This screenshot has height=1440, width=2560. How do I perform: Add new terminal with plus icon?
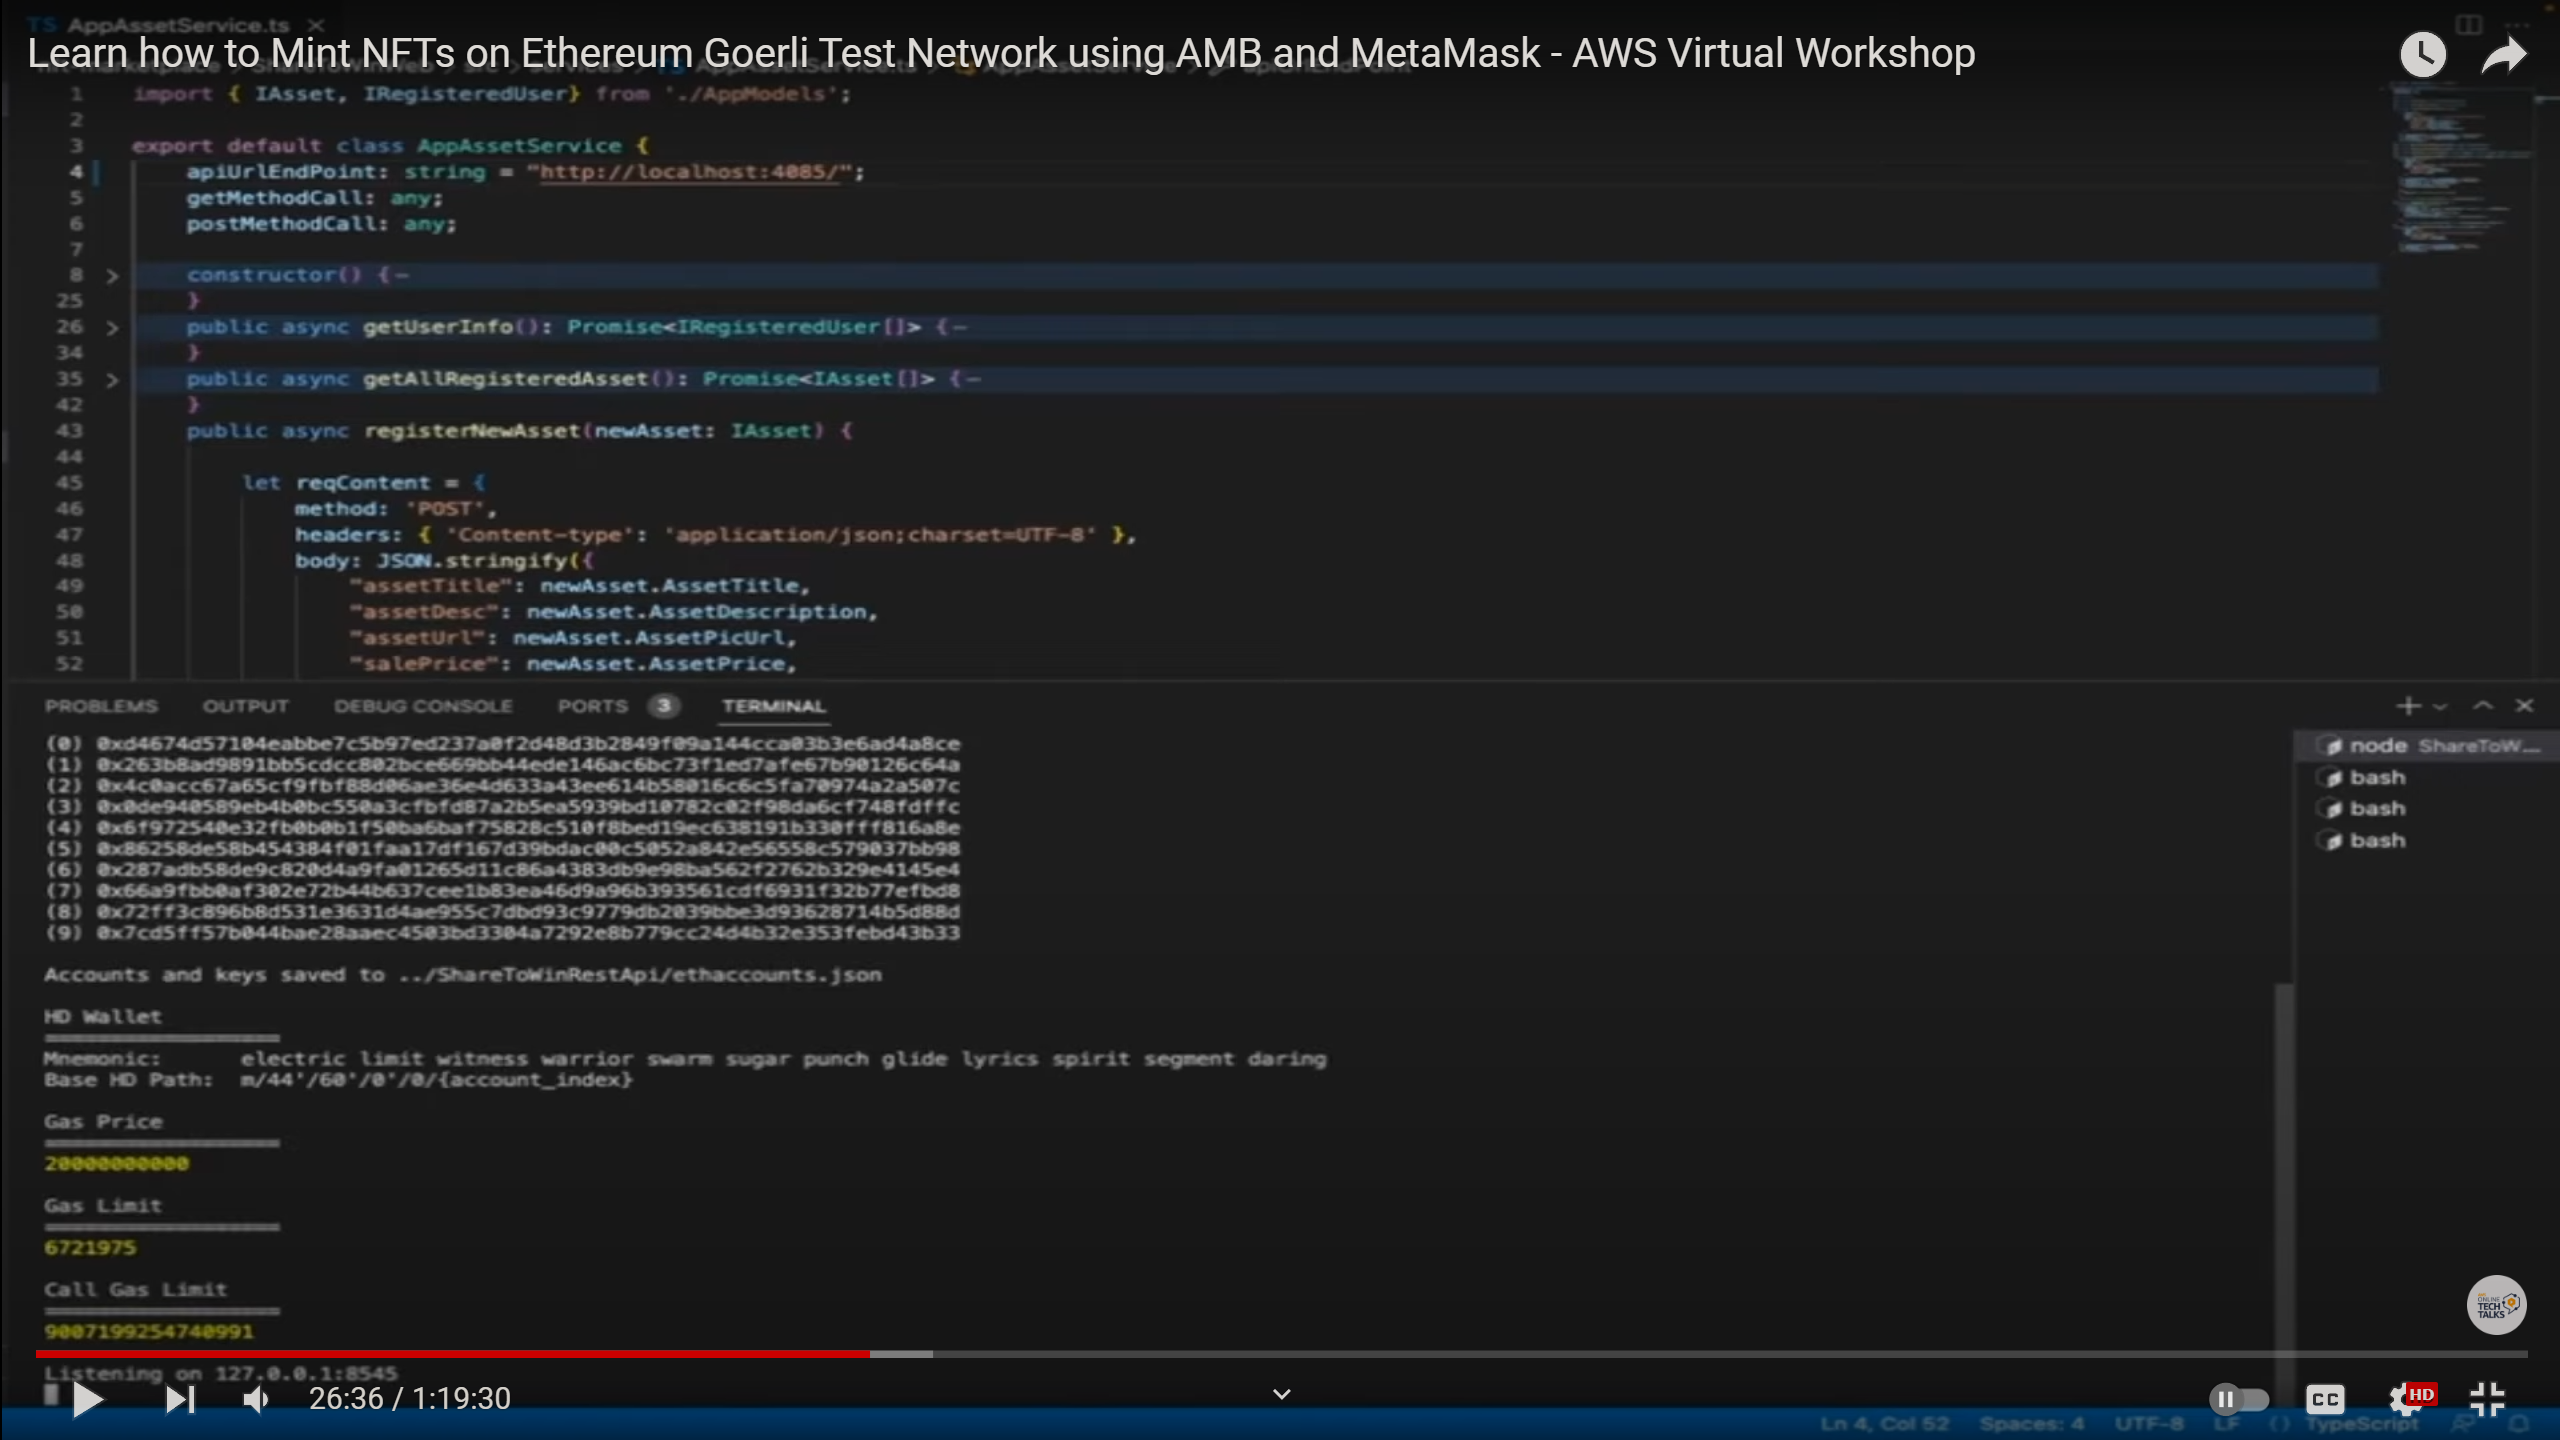pos(2408,706)
